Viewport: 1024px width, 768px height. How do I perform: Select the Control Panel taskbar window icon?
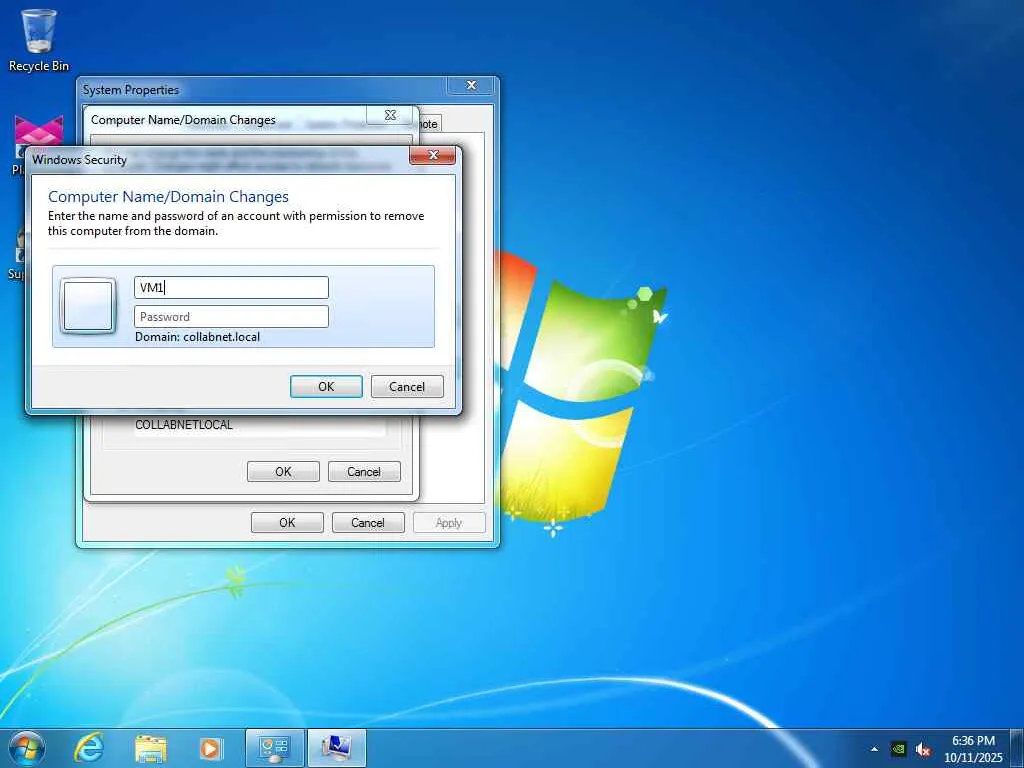[274, 748]
